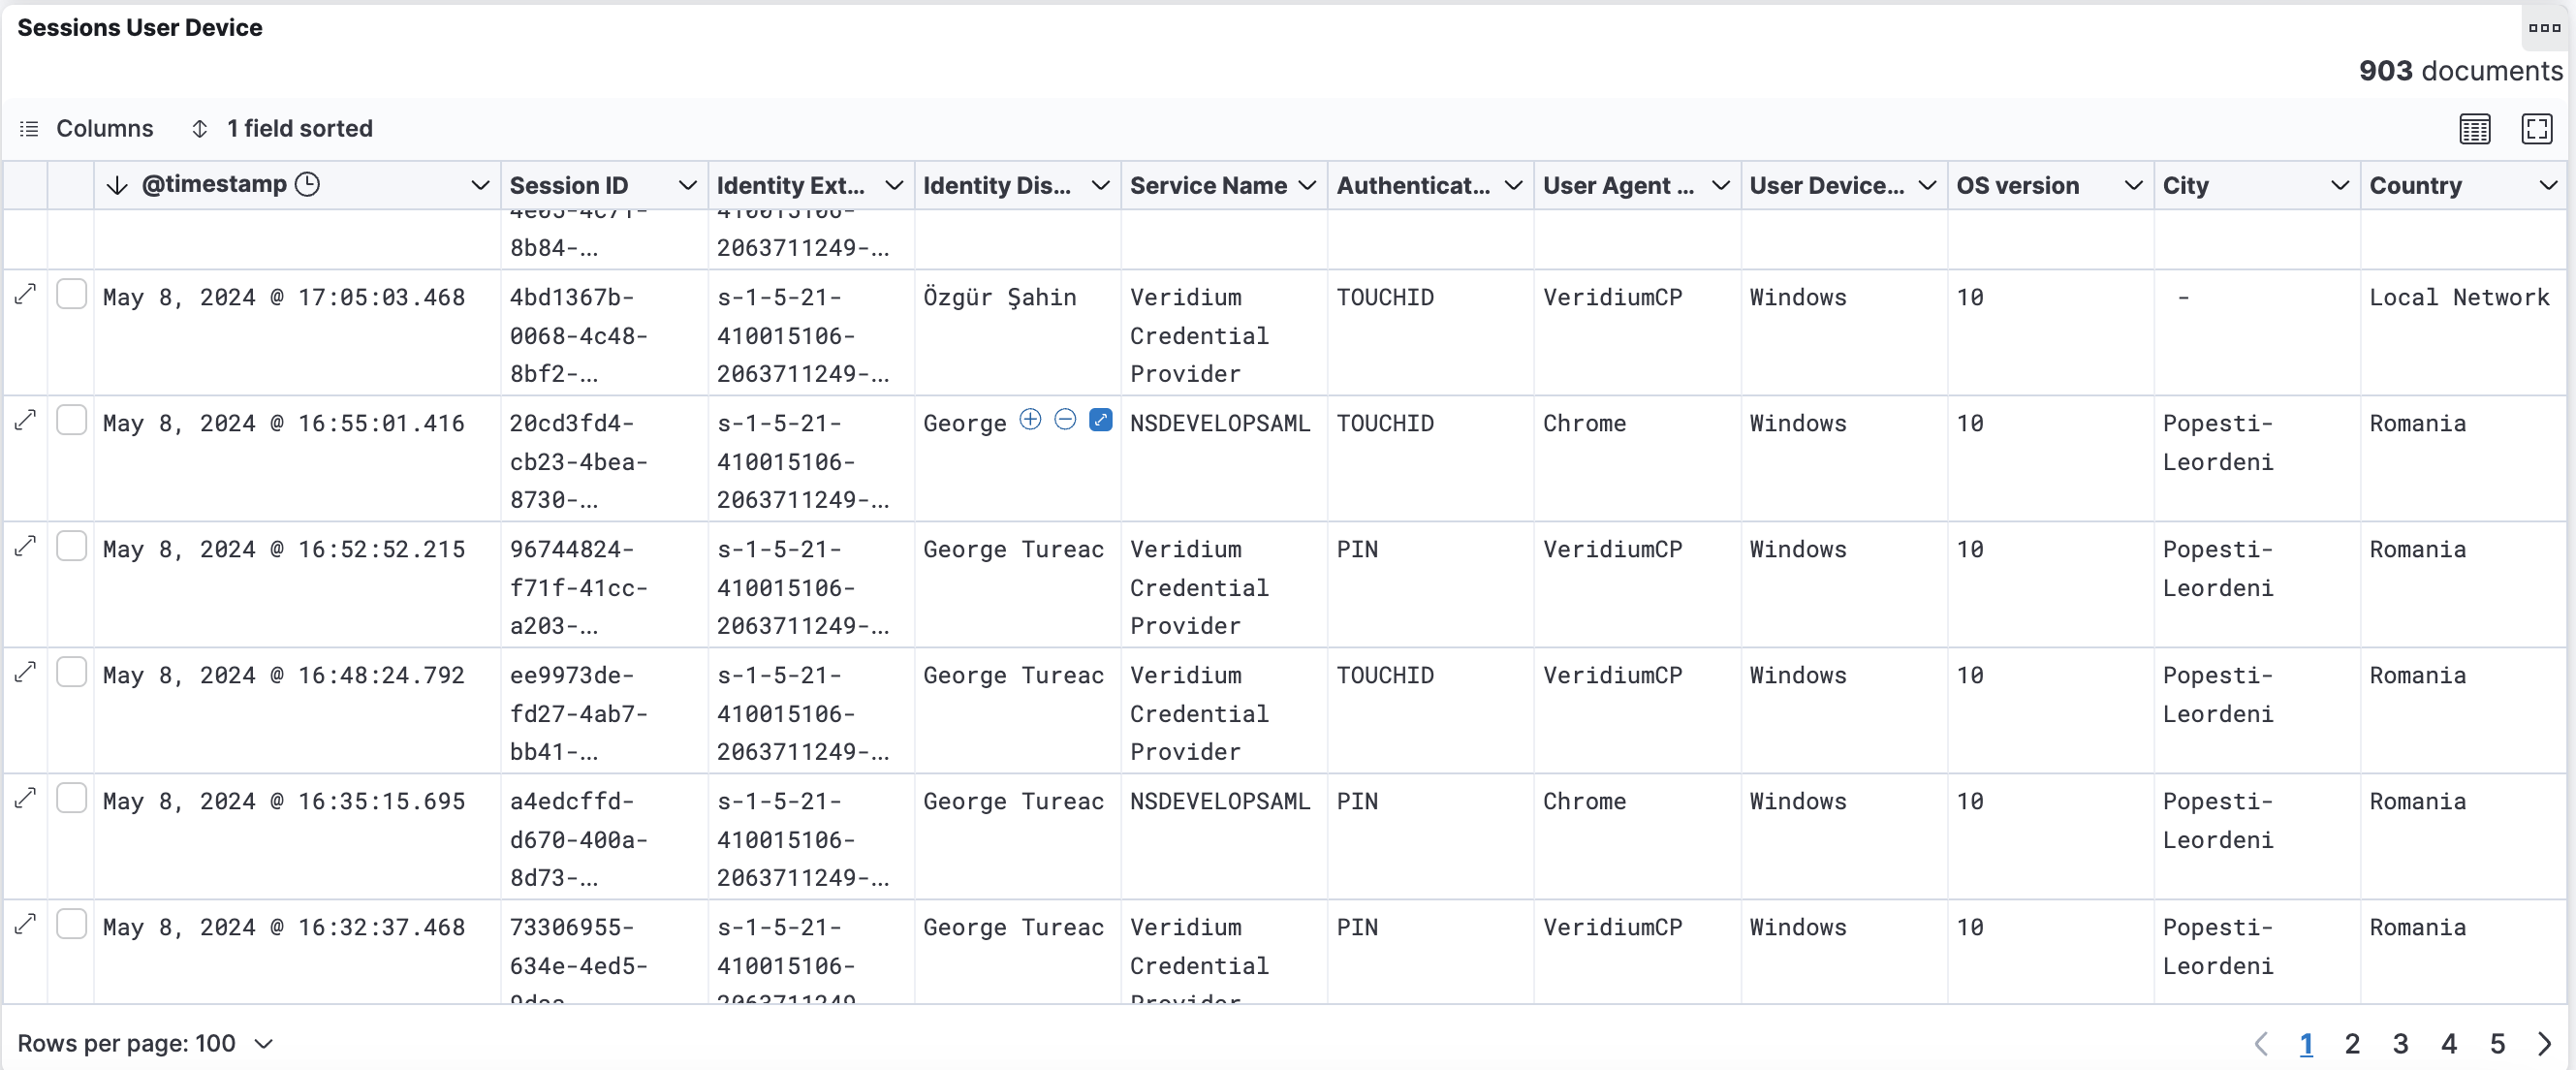
Task: Go to next page arrow
Action: [2544, 1044]
